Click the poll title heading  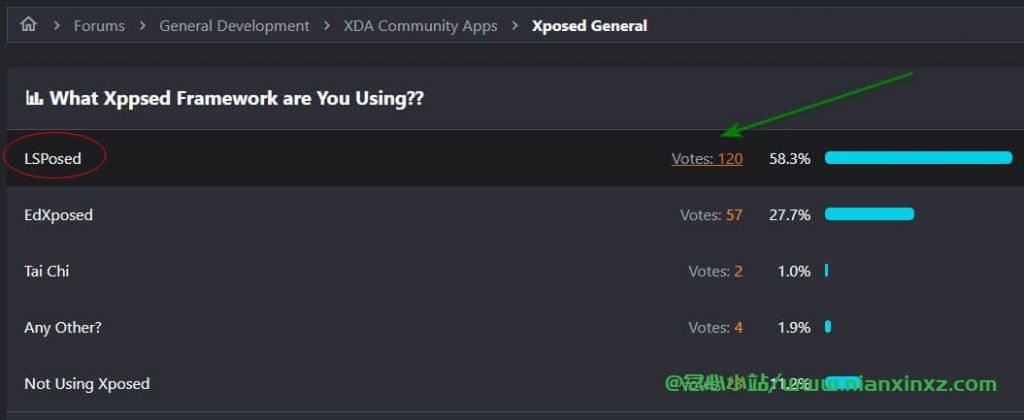(236, 99)
